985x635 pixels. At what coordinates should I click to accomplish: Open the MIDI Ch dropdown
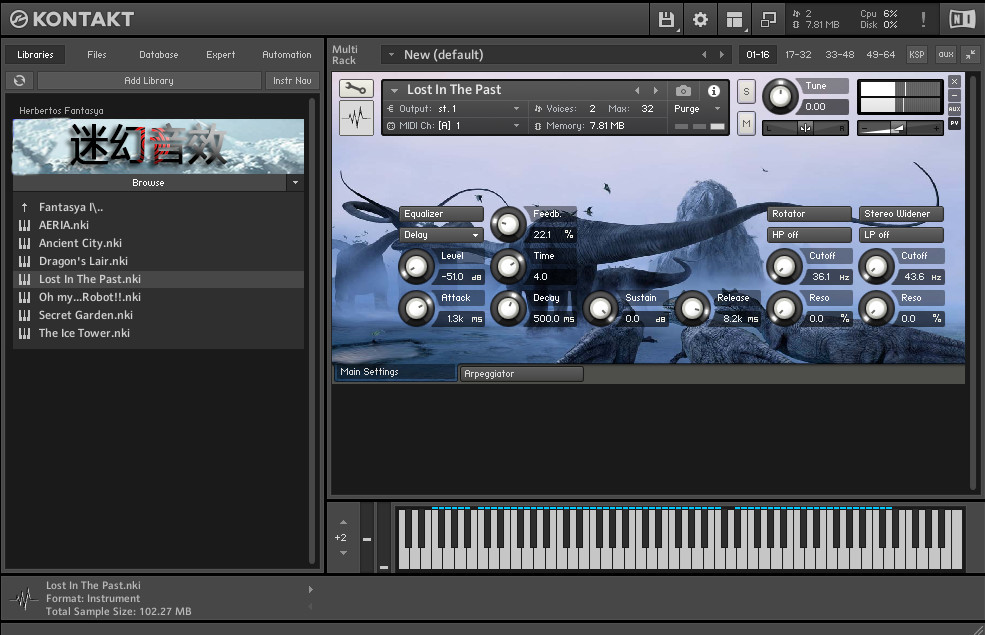(x=454, y=126)
